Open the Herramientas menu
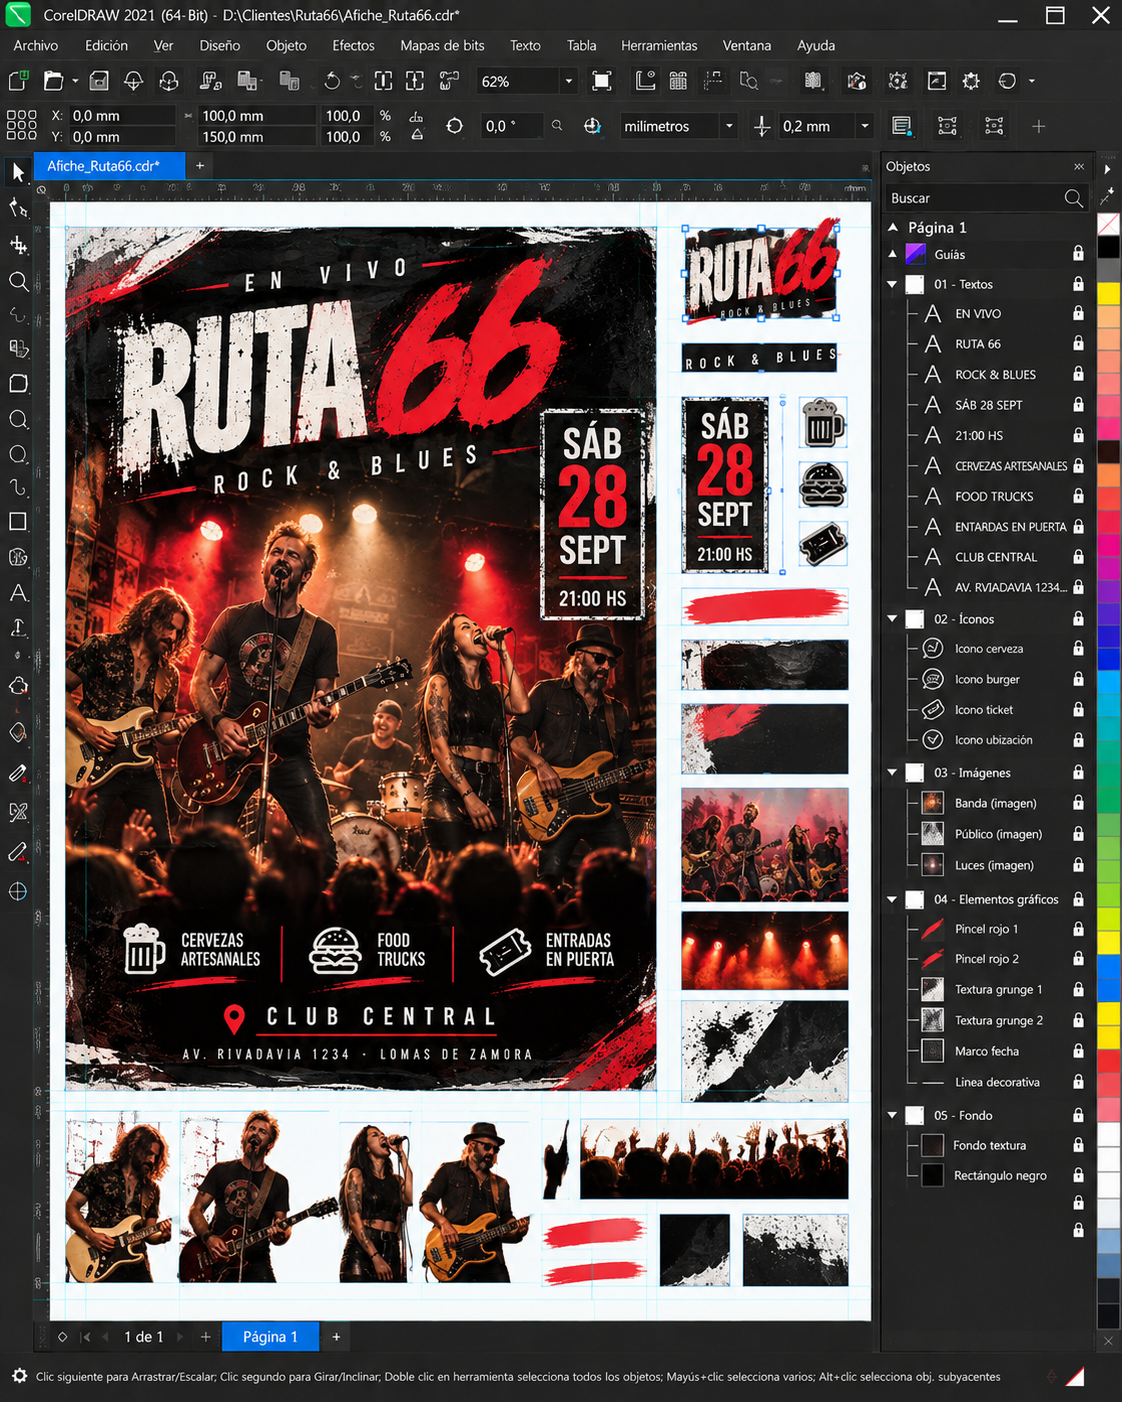The height and width of the screenshot is (1402, 1122). 659,45
